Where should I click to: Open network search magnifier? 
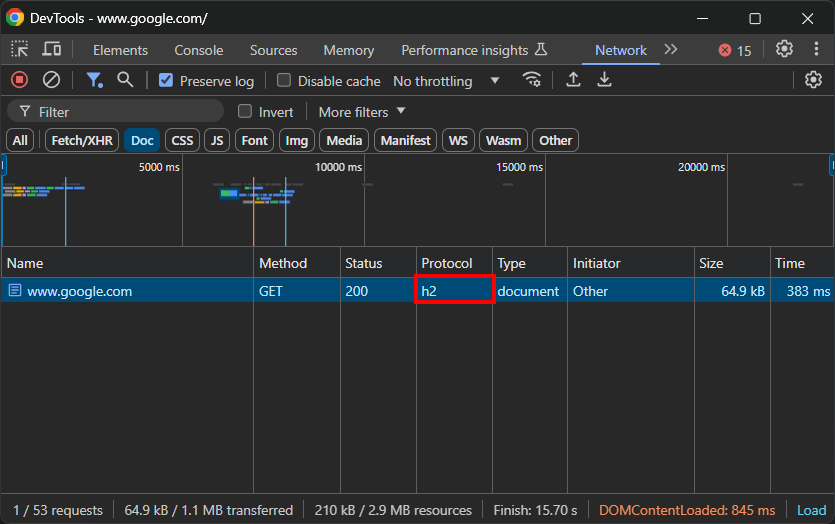(x=125, y=80)
